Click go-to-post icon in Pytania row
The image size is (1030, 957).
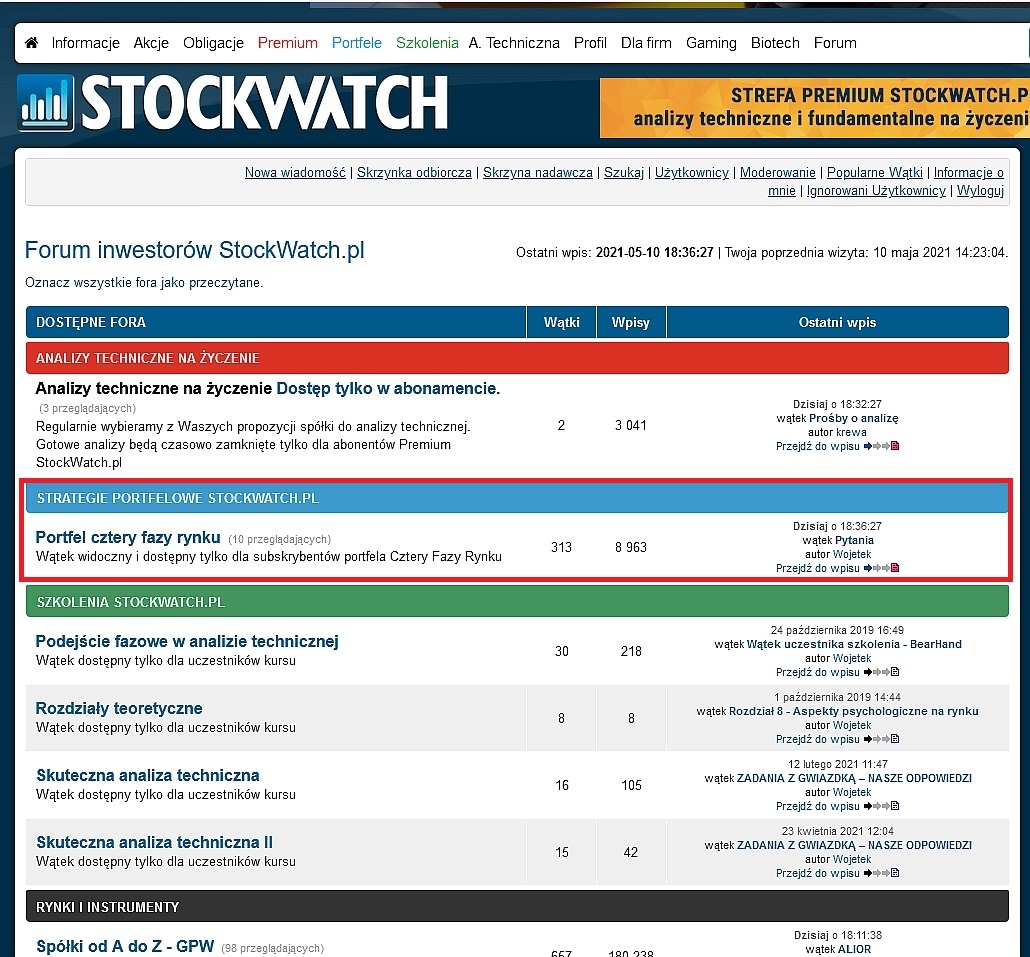click(x=881, y=568)
